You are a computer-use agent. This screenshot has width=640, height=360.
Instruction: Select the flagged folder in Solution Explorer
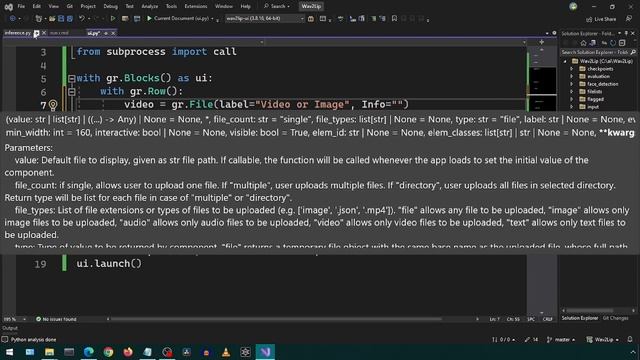[595, 99]
